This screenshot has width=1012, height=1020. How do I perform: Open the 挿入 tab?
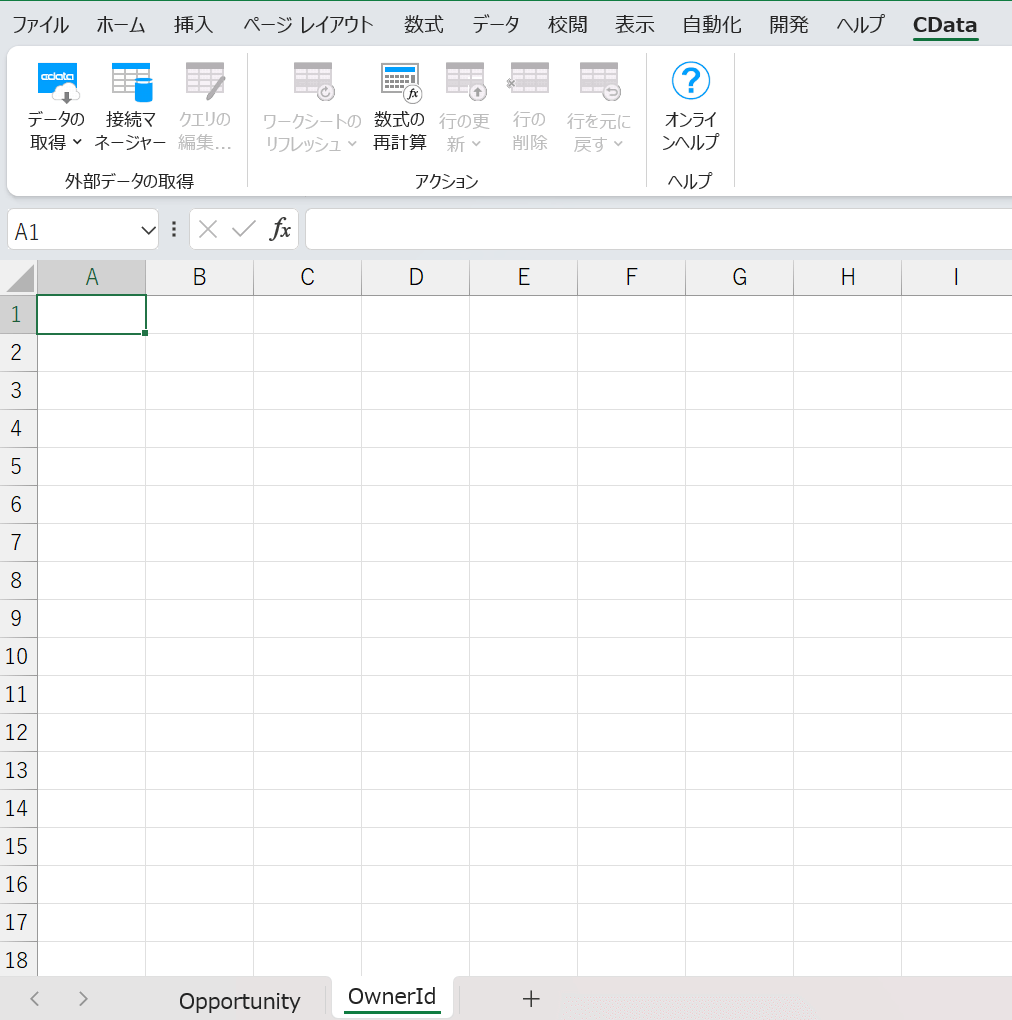[193, 25]
